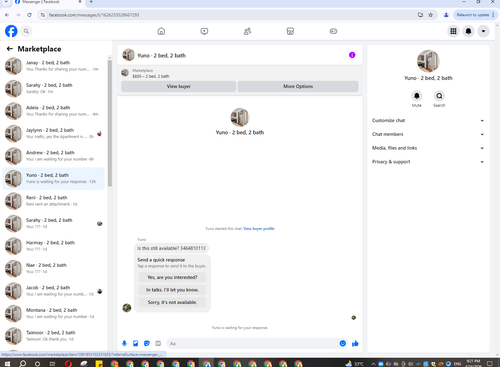The height and width of the screenshot is (367, 500).
Task: Expand Media, files and links section
Action: coord(428,148)
